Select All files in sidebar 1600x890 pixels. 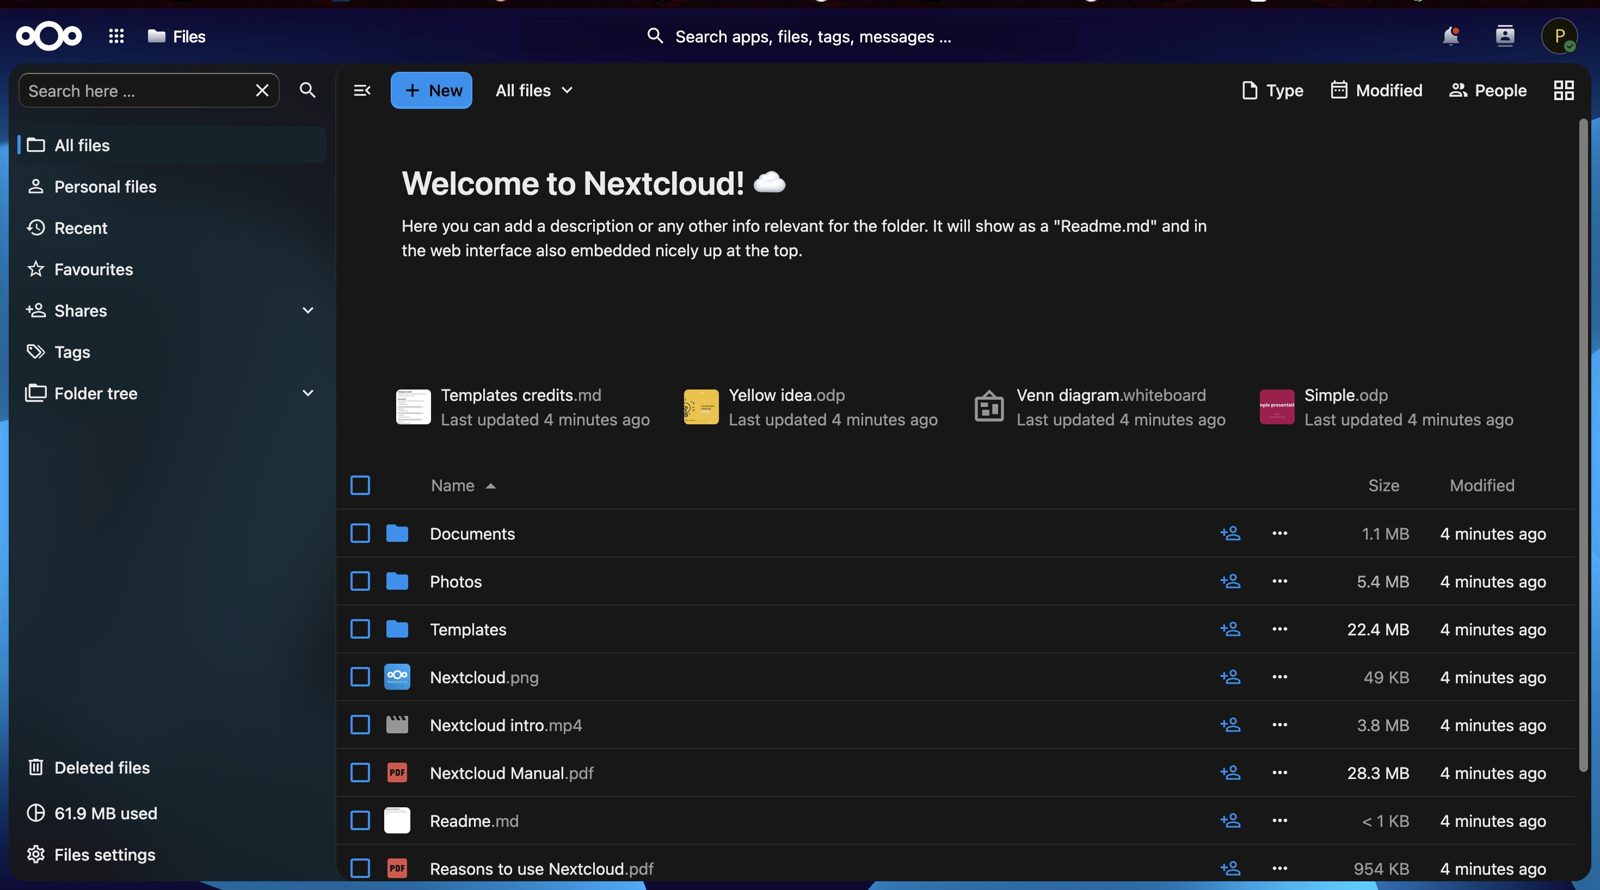[x=172, y=145]
